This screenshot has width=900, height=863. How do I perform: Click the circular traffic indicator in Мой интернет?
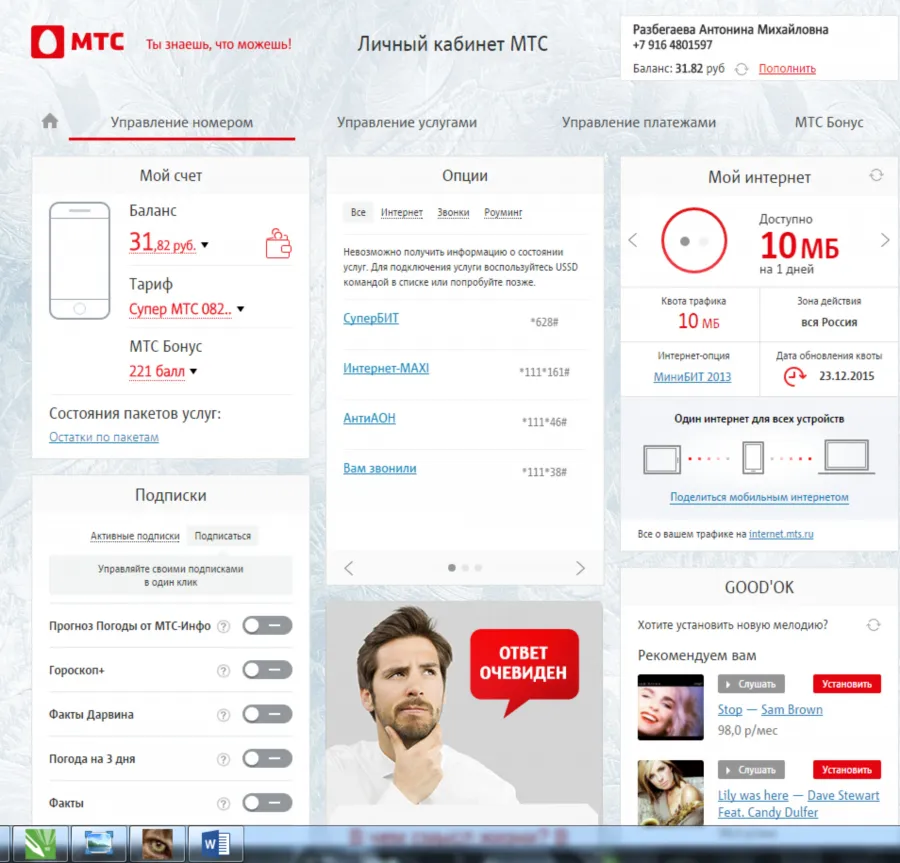[694, 240]
